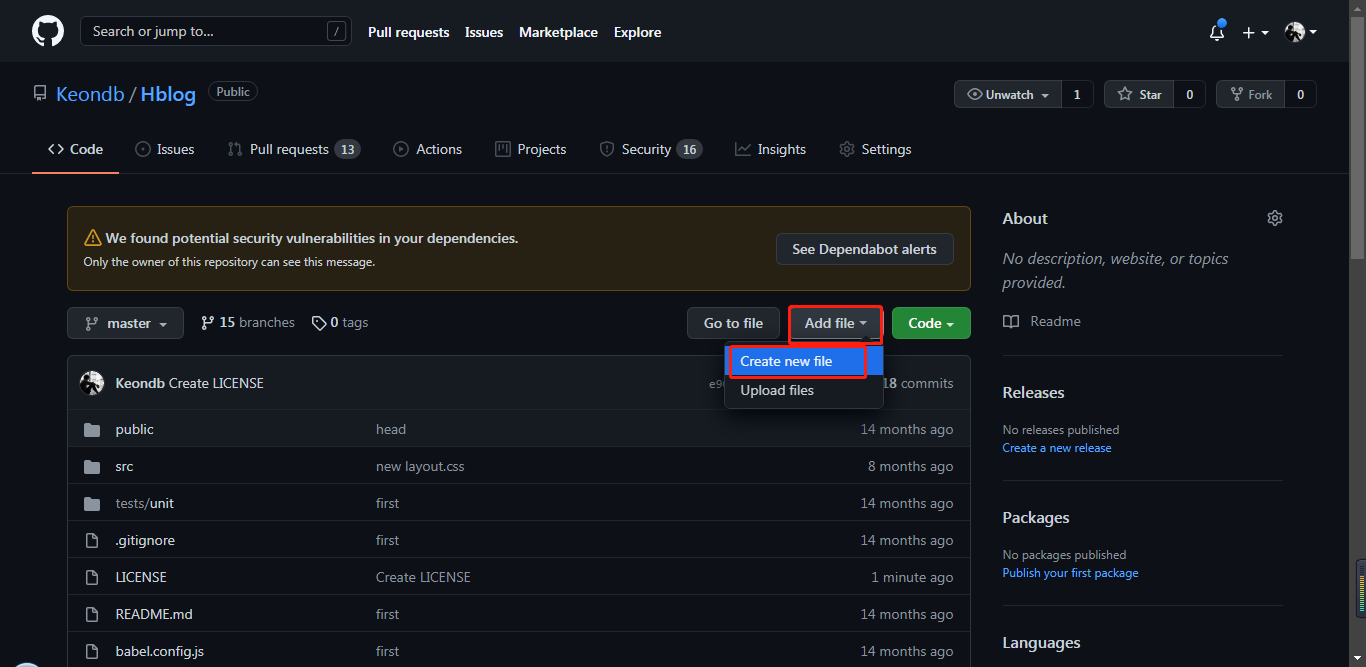Open the Unwatch dropdown
This screenshot has height=667, width=1366.
pos(1007,94)
